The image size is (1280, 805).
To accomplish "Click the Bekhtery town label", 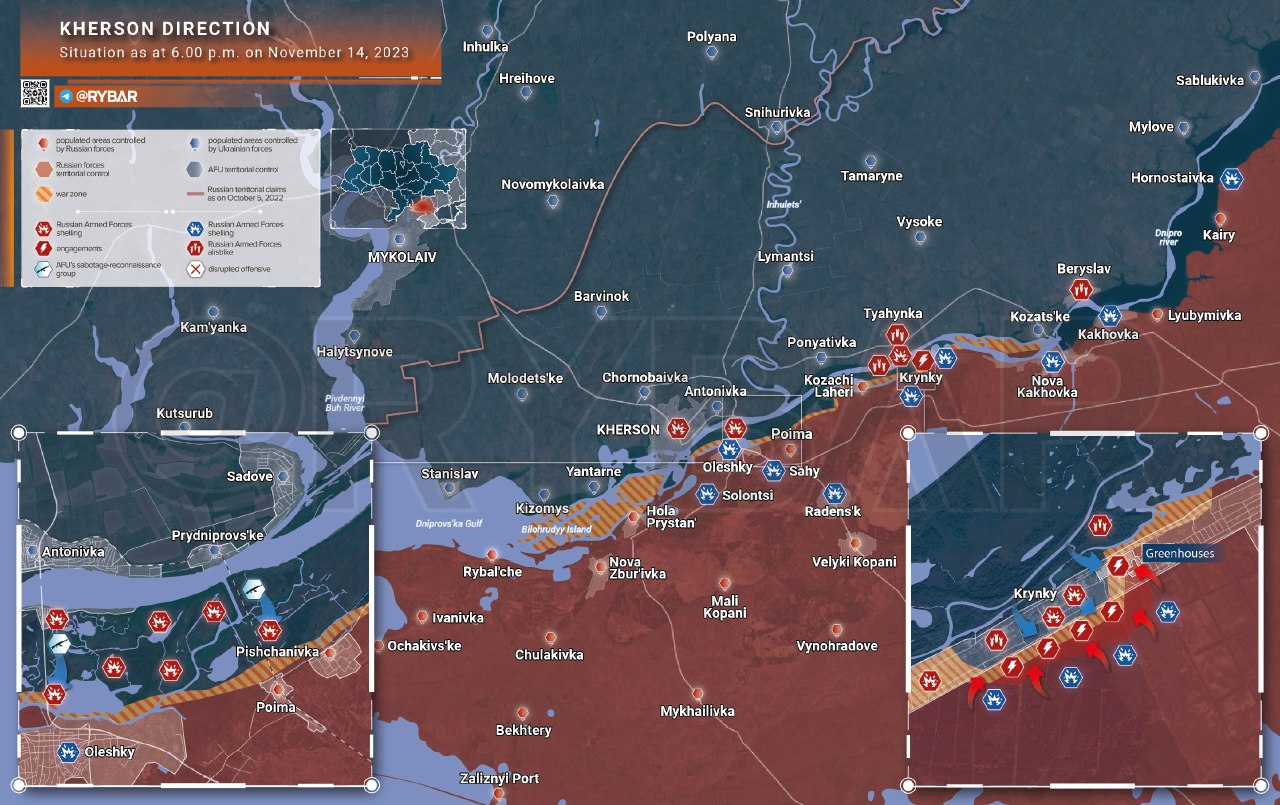I will (x=523, y=730).
